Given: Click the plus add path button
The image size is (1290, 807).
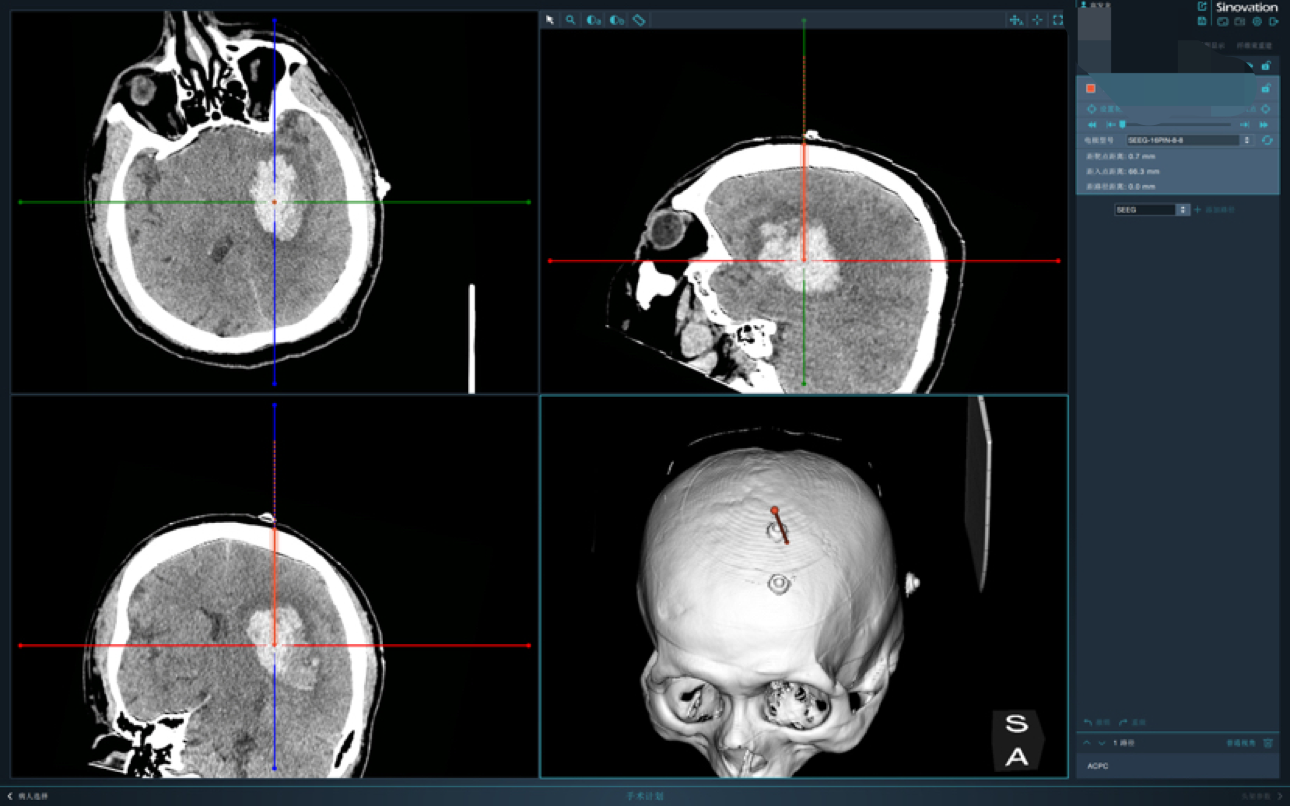Looking at the screenshot, I should tap(1197, 210).
